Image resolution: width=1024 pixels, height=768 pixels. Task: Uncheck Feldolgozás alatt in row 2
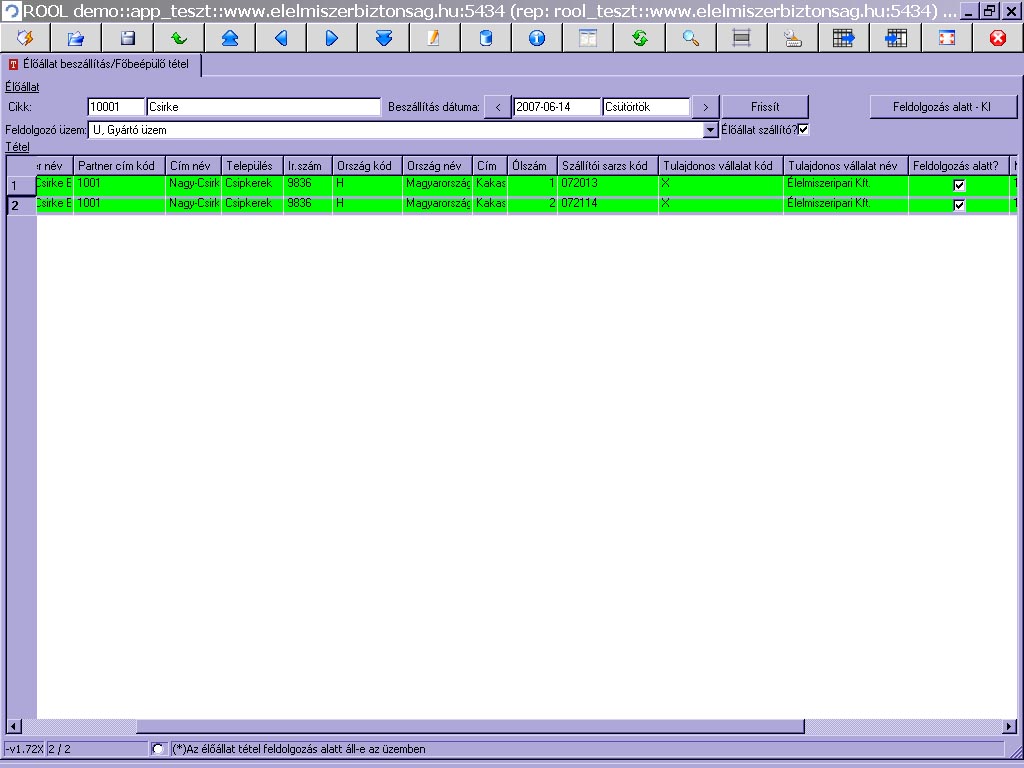coord(959,204)
